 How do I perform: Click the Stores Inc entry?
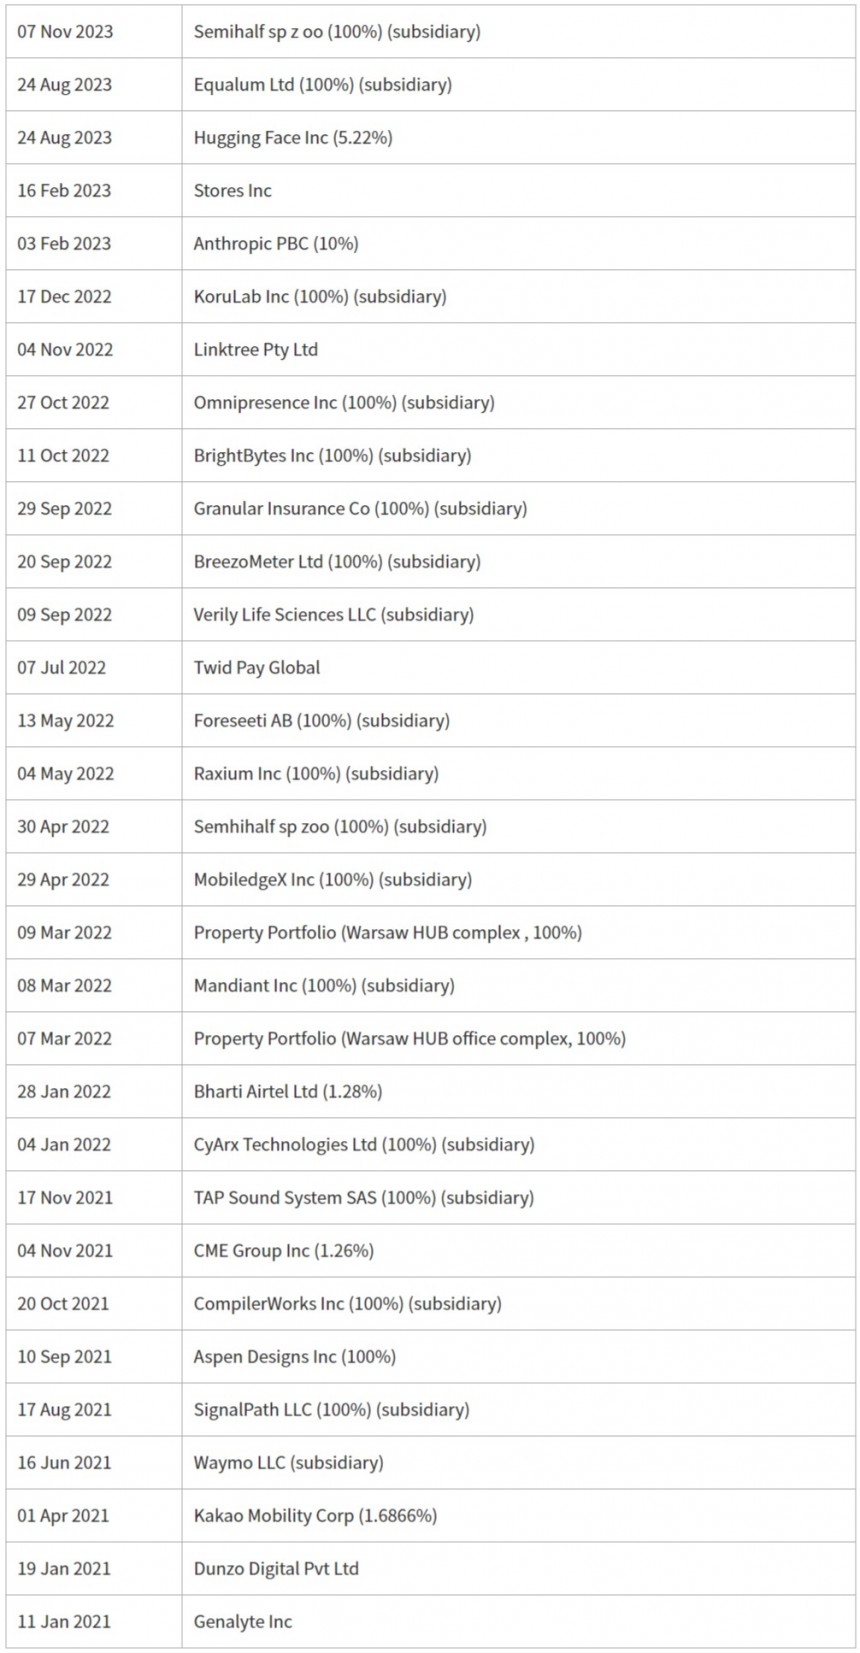pyautogui.click(x=232, y=191)
